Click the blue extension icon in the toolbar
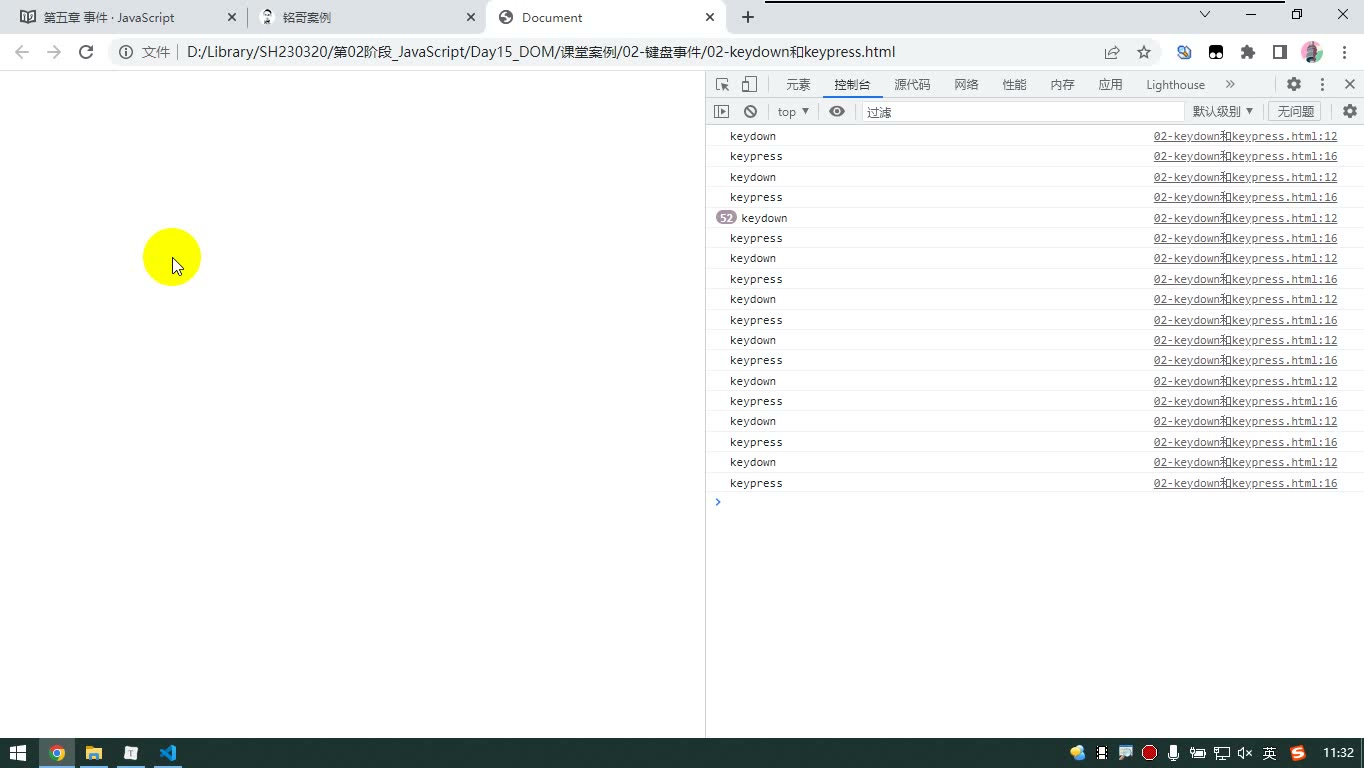The width and height of the screenshot is (1364, 768). [1184, 52]
